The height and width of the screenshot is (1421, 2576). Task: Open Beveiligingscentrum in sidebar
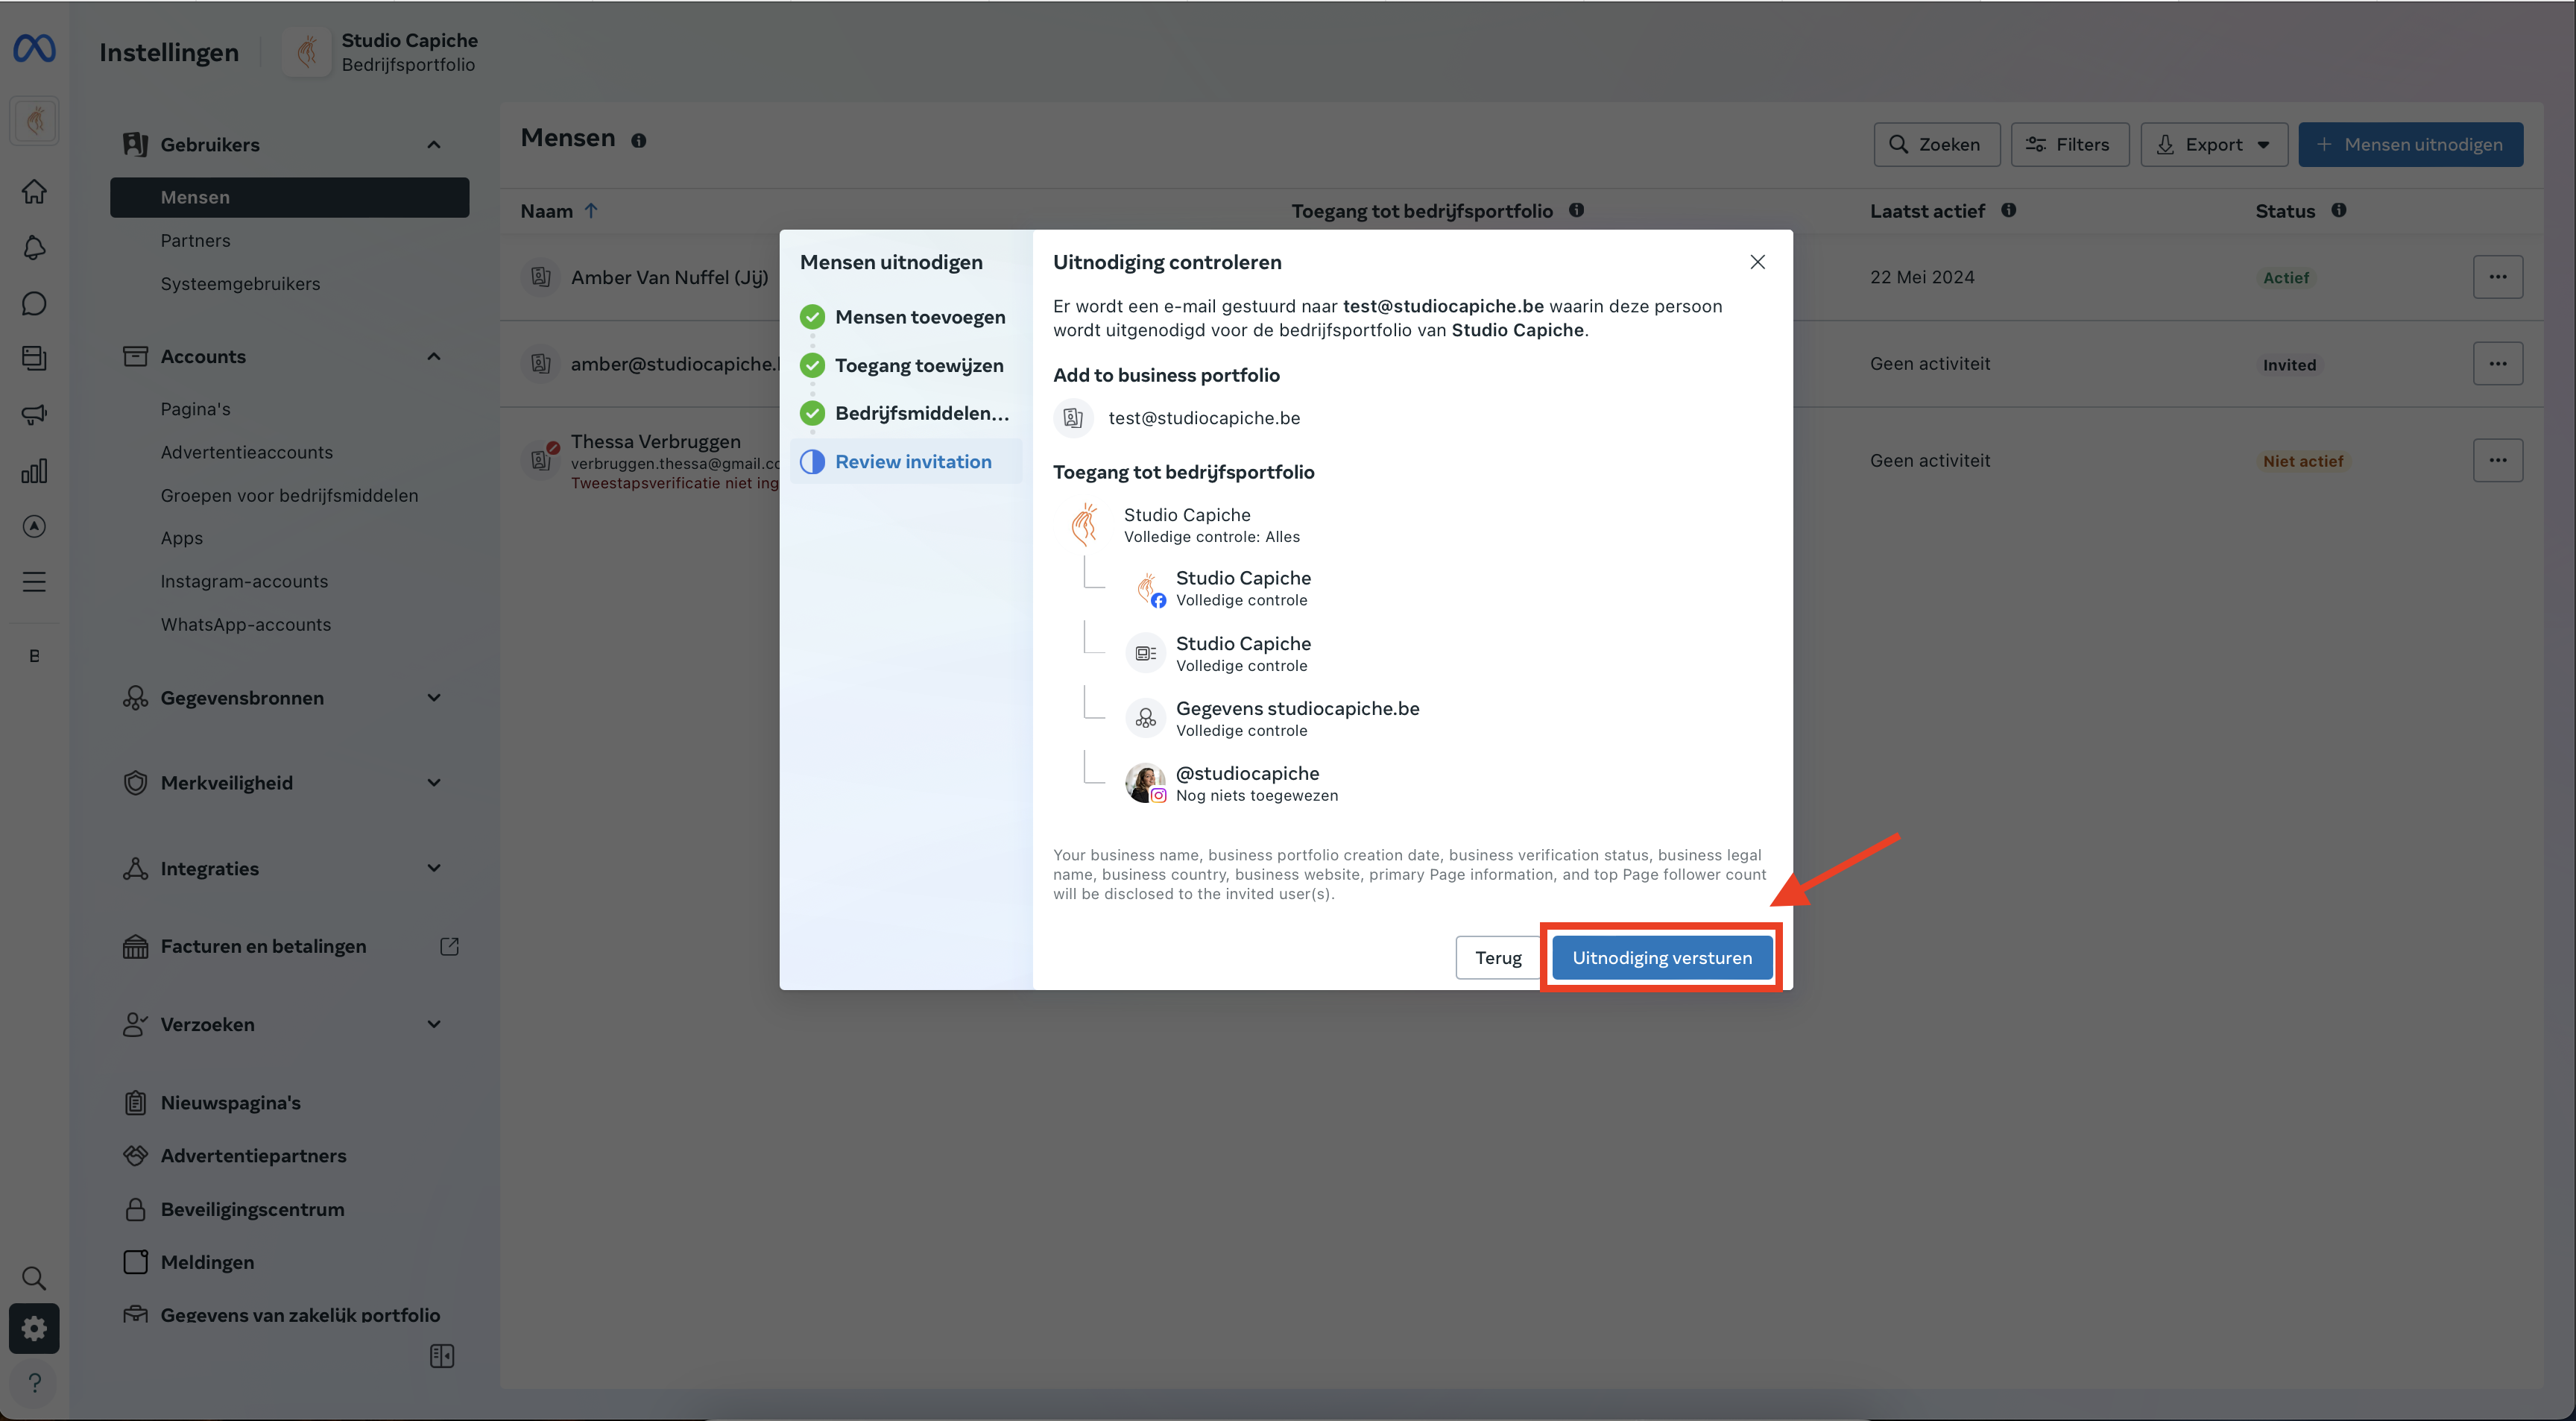coord(253,1209)
